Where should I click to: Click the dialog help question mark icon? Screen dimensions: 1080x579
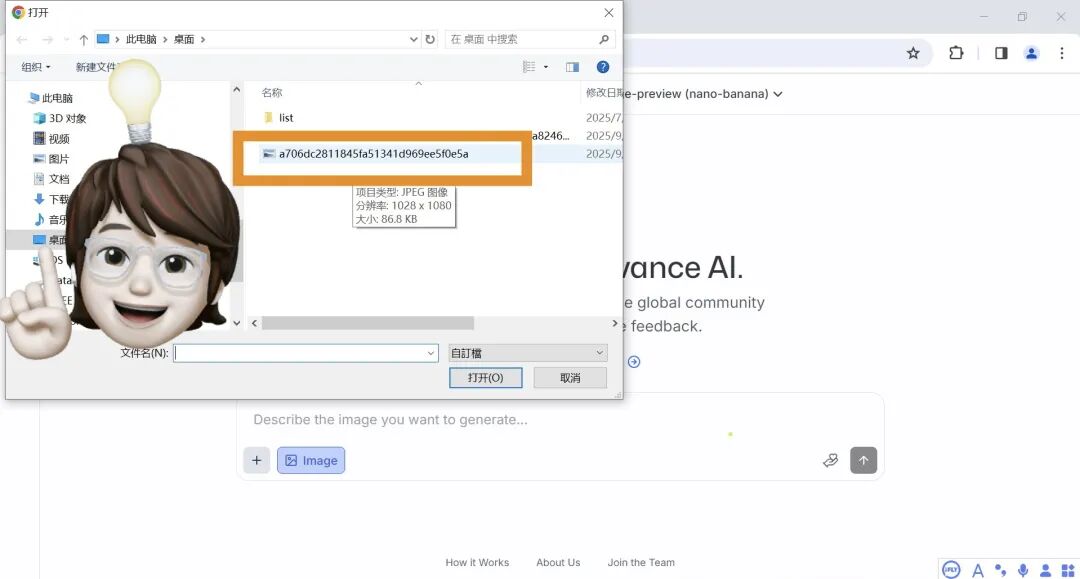pos(603,67)
